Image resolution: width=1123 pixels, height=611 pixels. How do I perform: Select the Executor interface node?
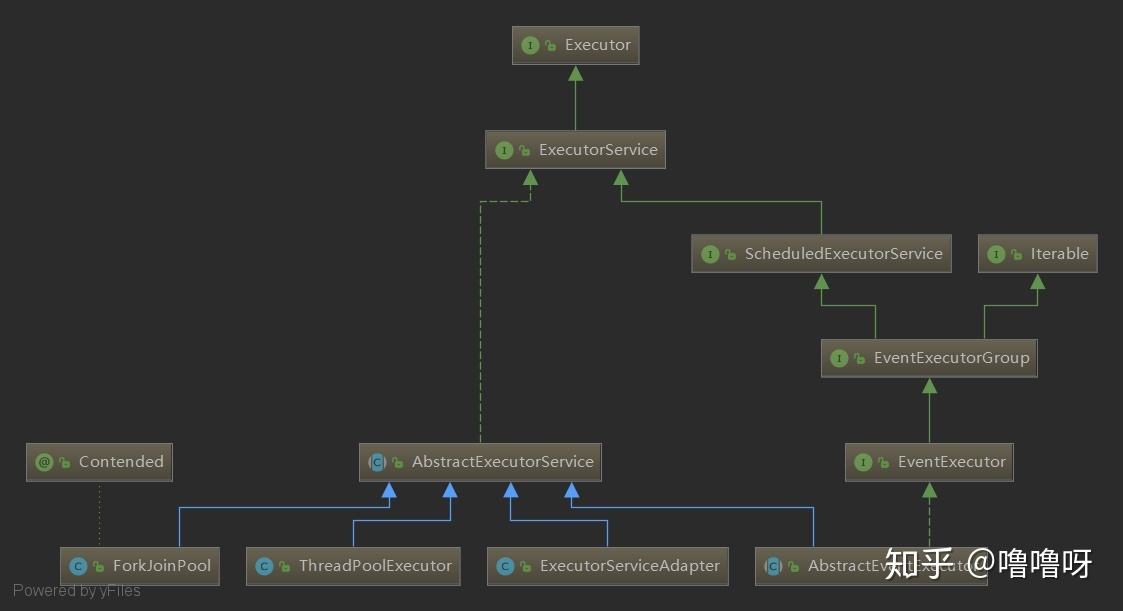pos(575,45)
